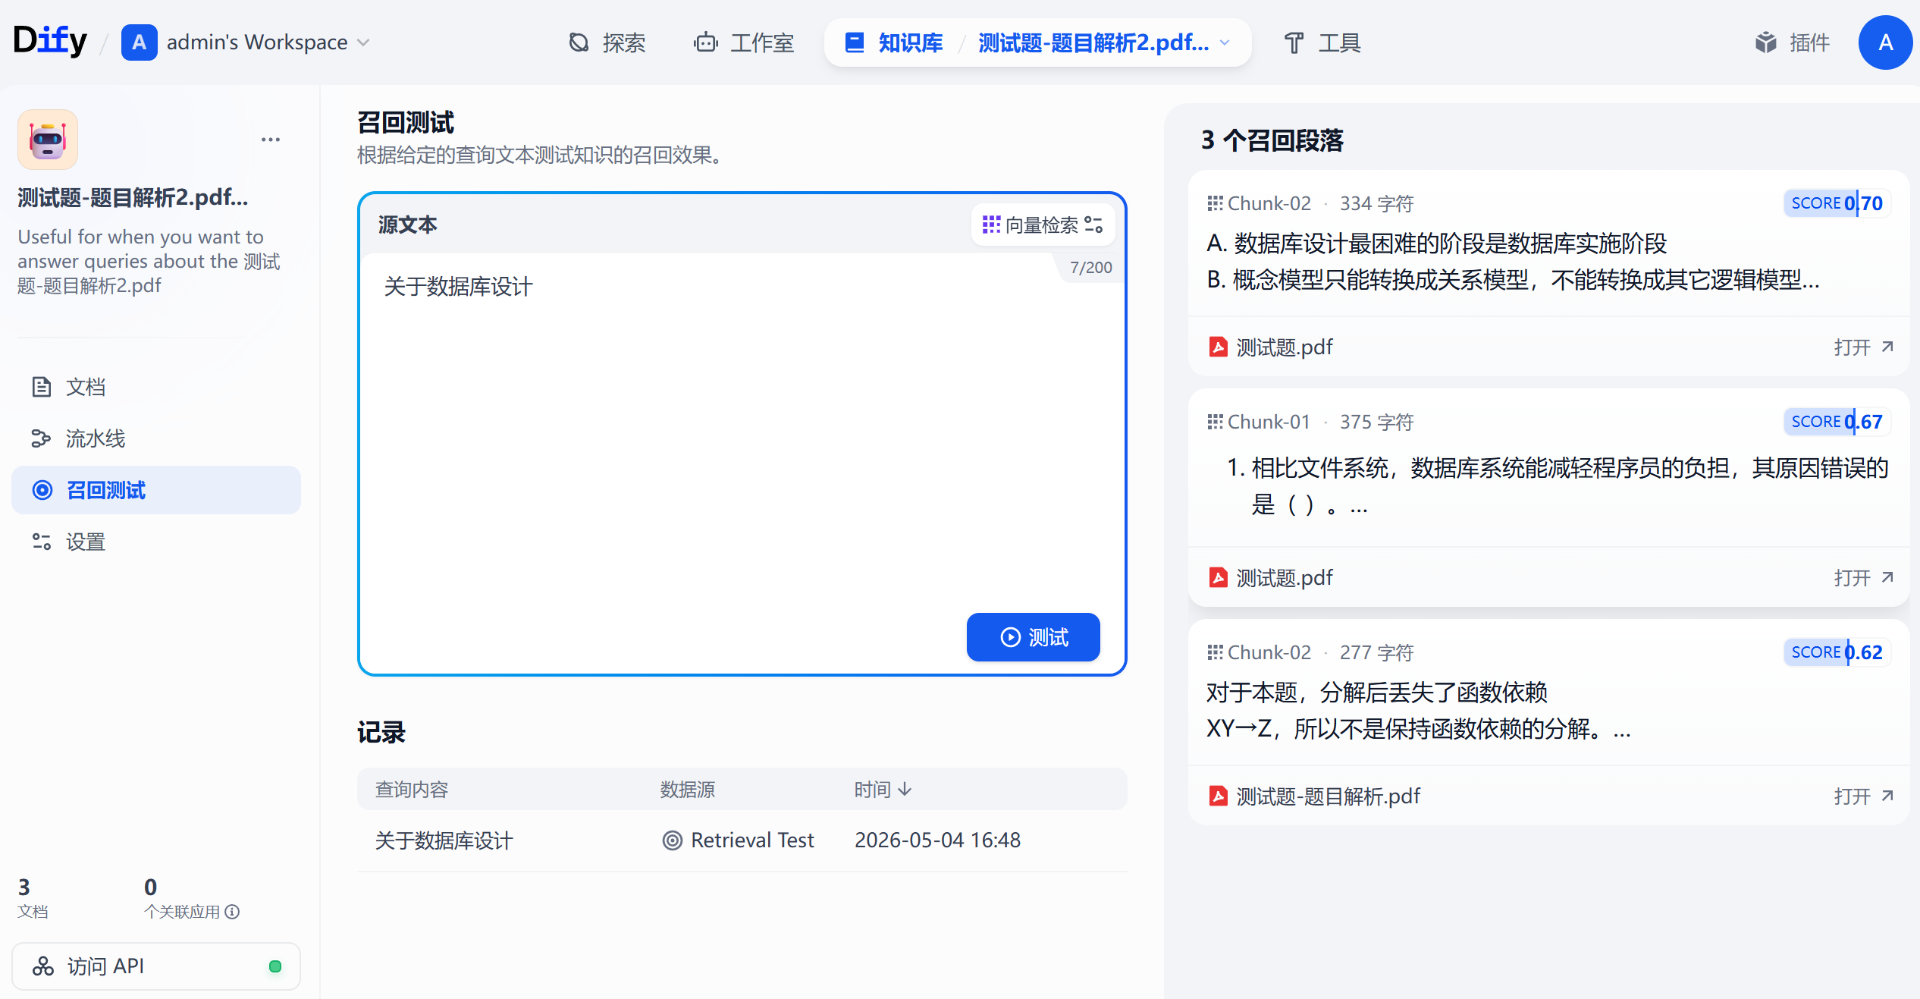Viewport: 1920px width, 999px height.
Task: Click the 召回测试 target icon
Action: coord(42,490)
